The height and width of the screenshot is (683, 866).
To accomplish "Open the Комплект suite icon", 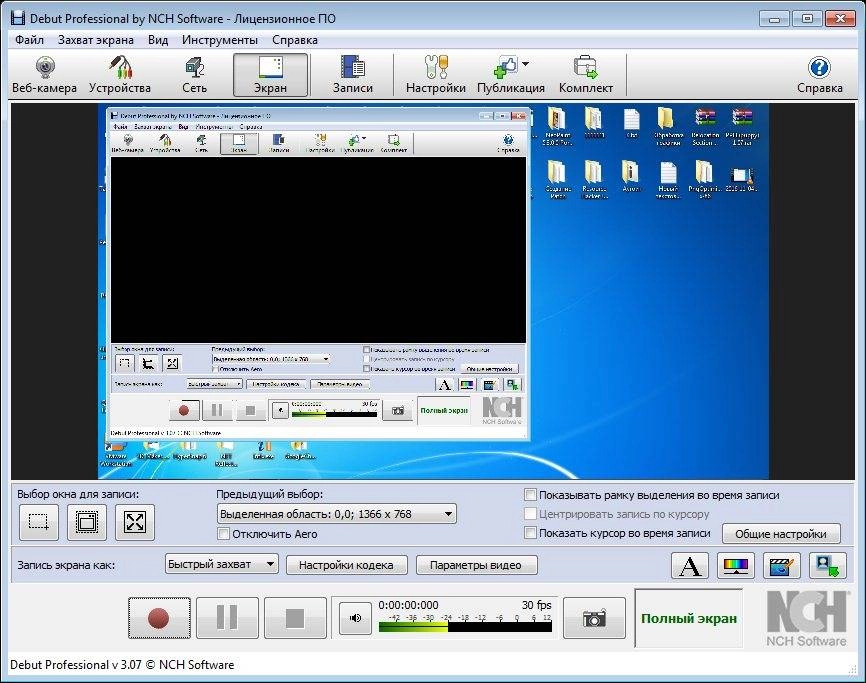I will pos(585,75).
